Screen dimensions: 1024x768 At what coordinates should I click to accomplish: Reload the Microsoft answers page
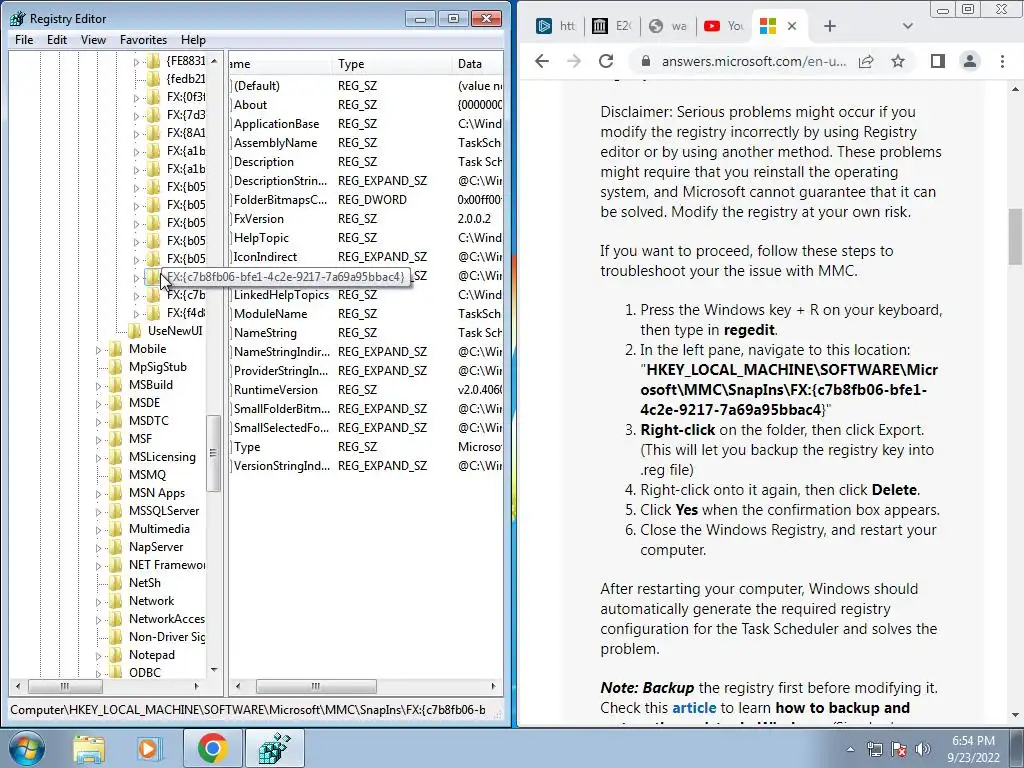tap(606, 61)
